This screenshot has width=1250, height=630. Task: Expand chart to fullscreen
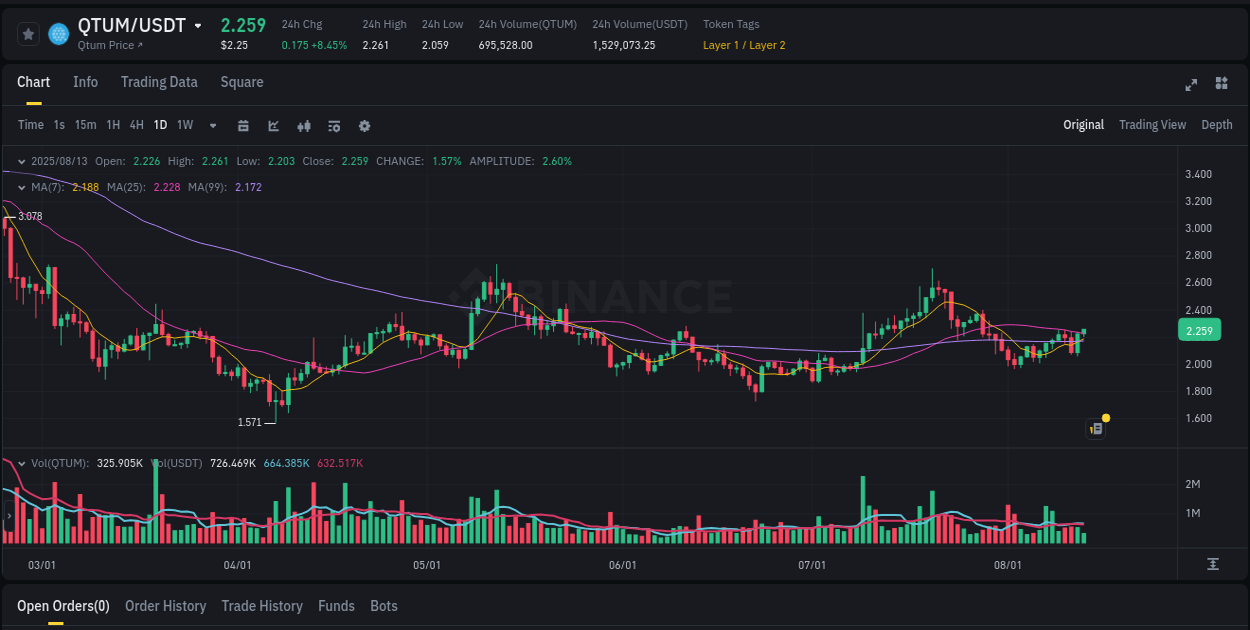(x=1190, y=85)
